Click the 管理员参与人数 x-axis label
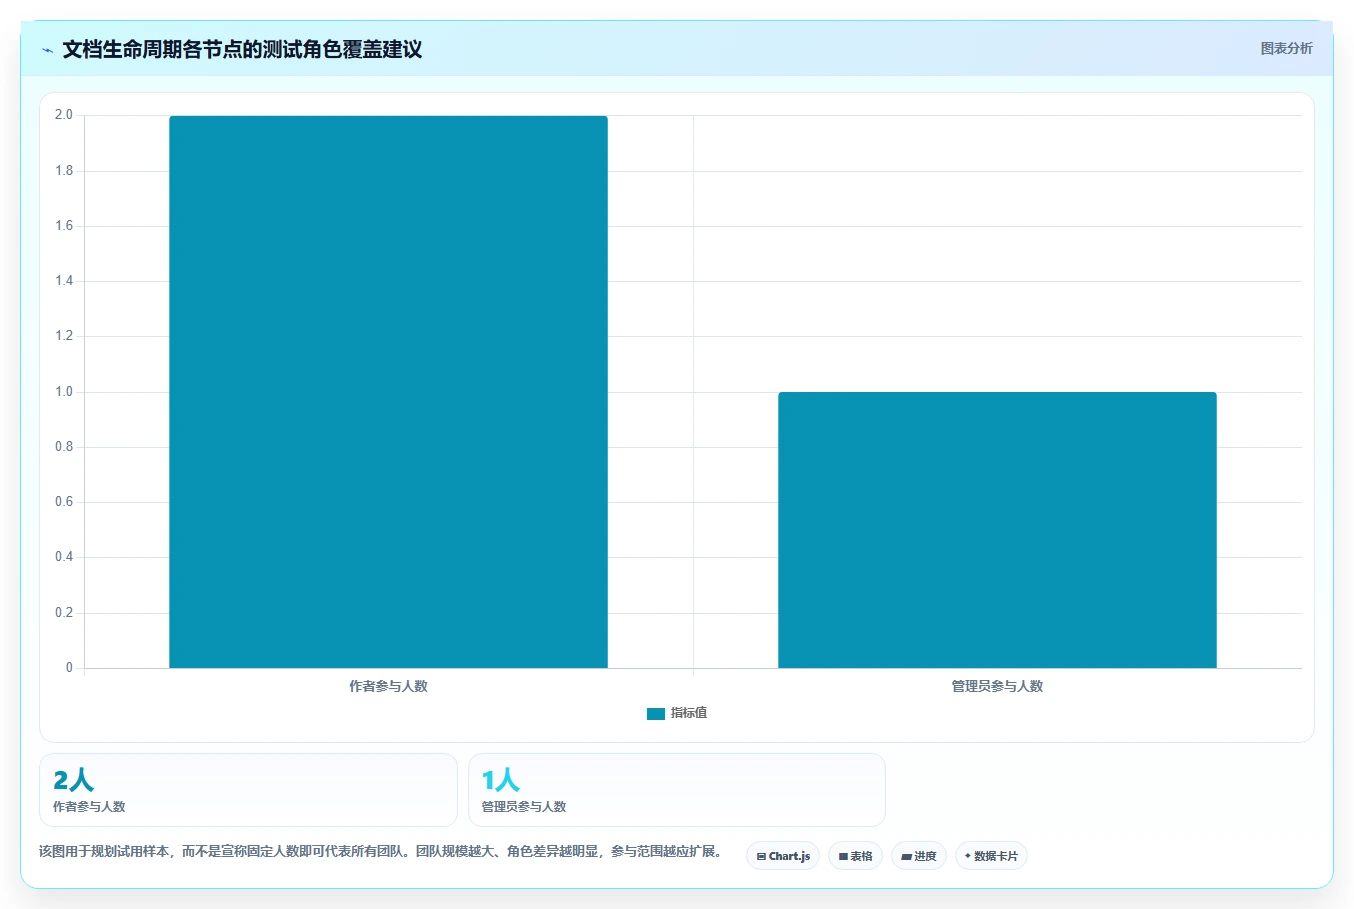Screen dimensions: 1354x909 click(x=997, y=686)
